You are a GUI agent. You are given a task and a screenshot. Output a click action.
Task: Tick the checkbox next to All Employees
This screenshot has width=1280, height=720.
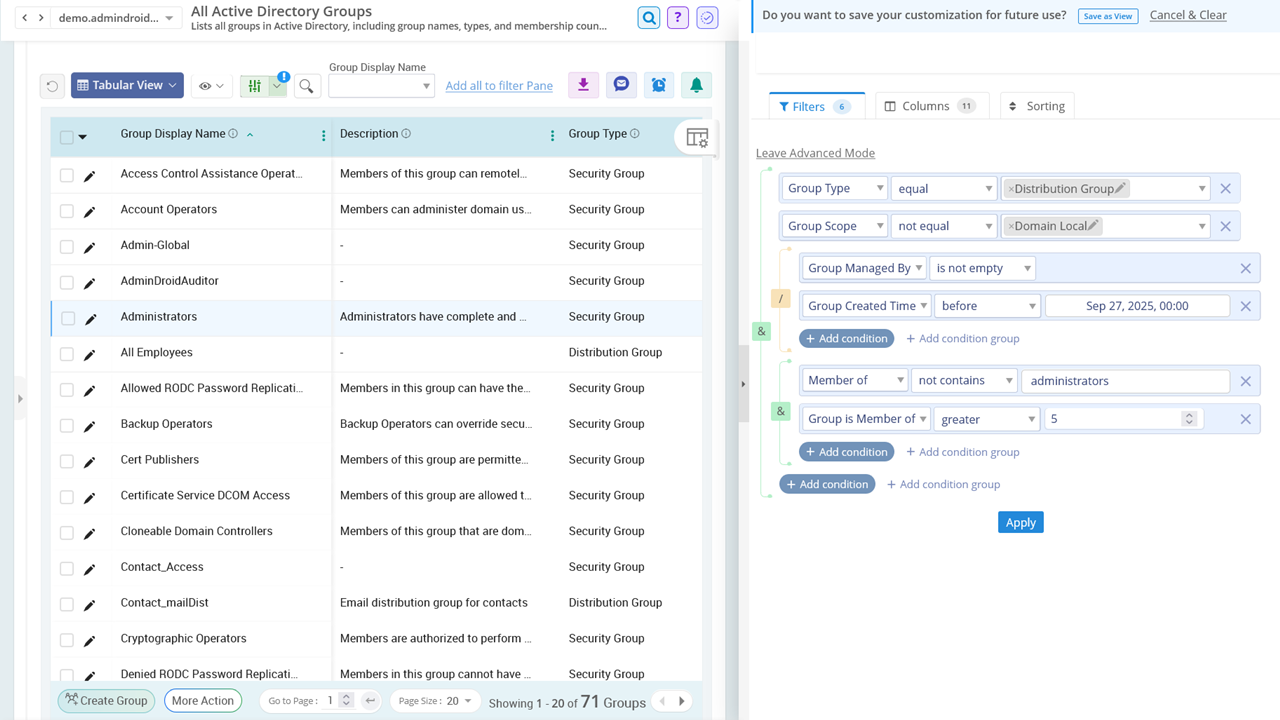point(67,352)
